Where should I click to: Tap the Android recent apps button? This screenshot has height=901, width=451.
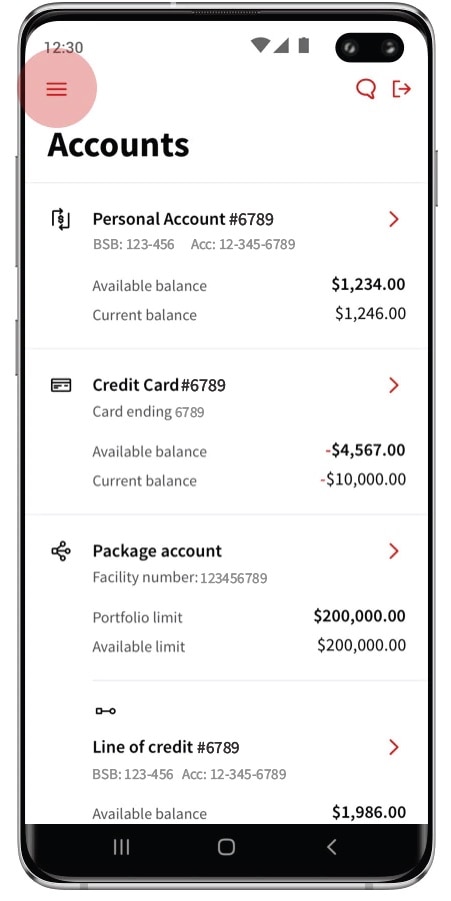pos(121,846)
